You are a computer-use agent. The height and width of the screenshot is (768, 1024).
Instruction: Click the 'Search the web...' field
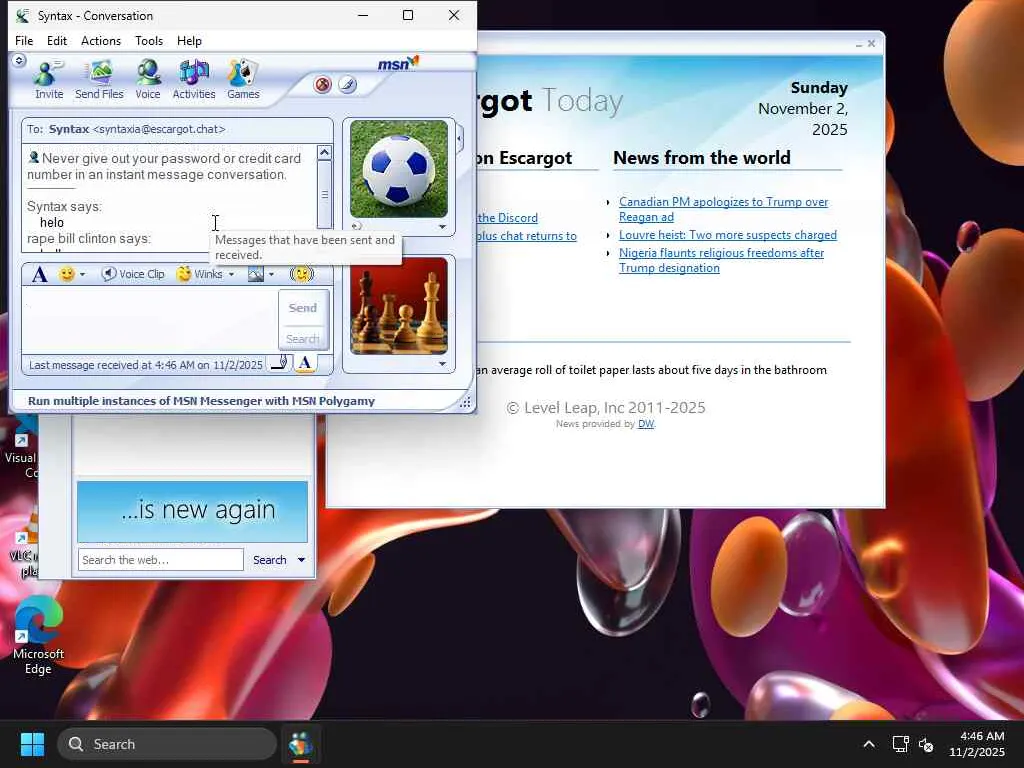pos(161,560)
